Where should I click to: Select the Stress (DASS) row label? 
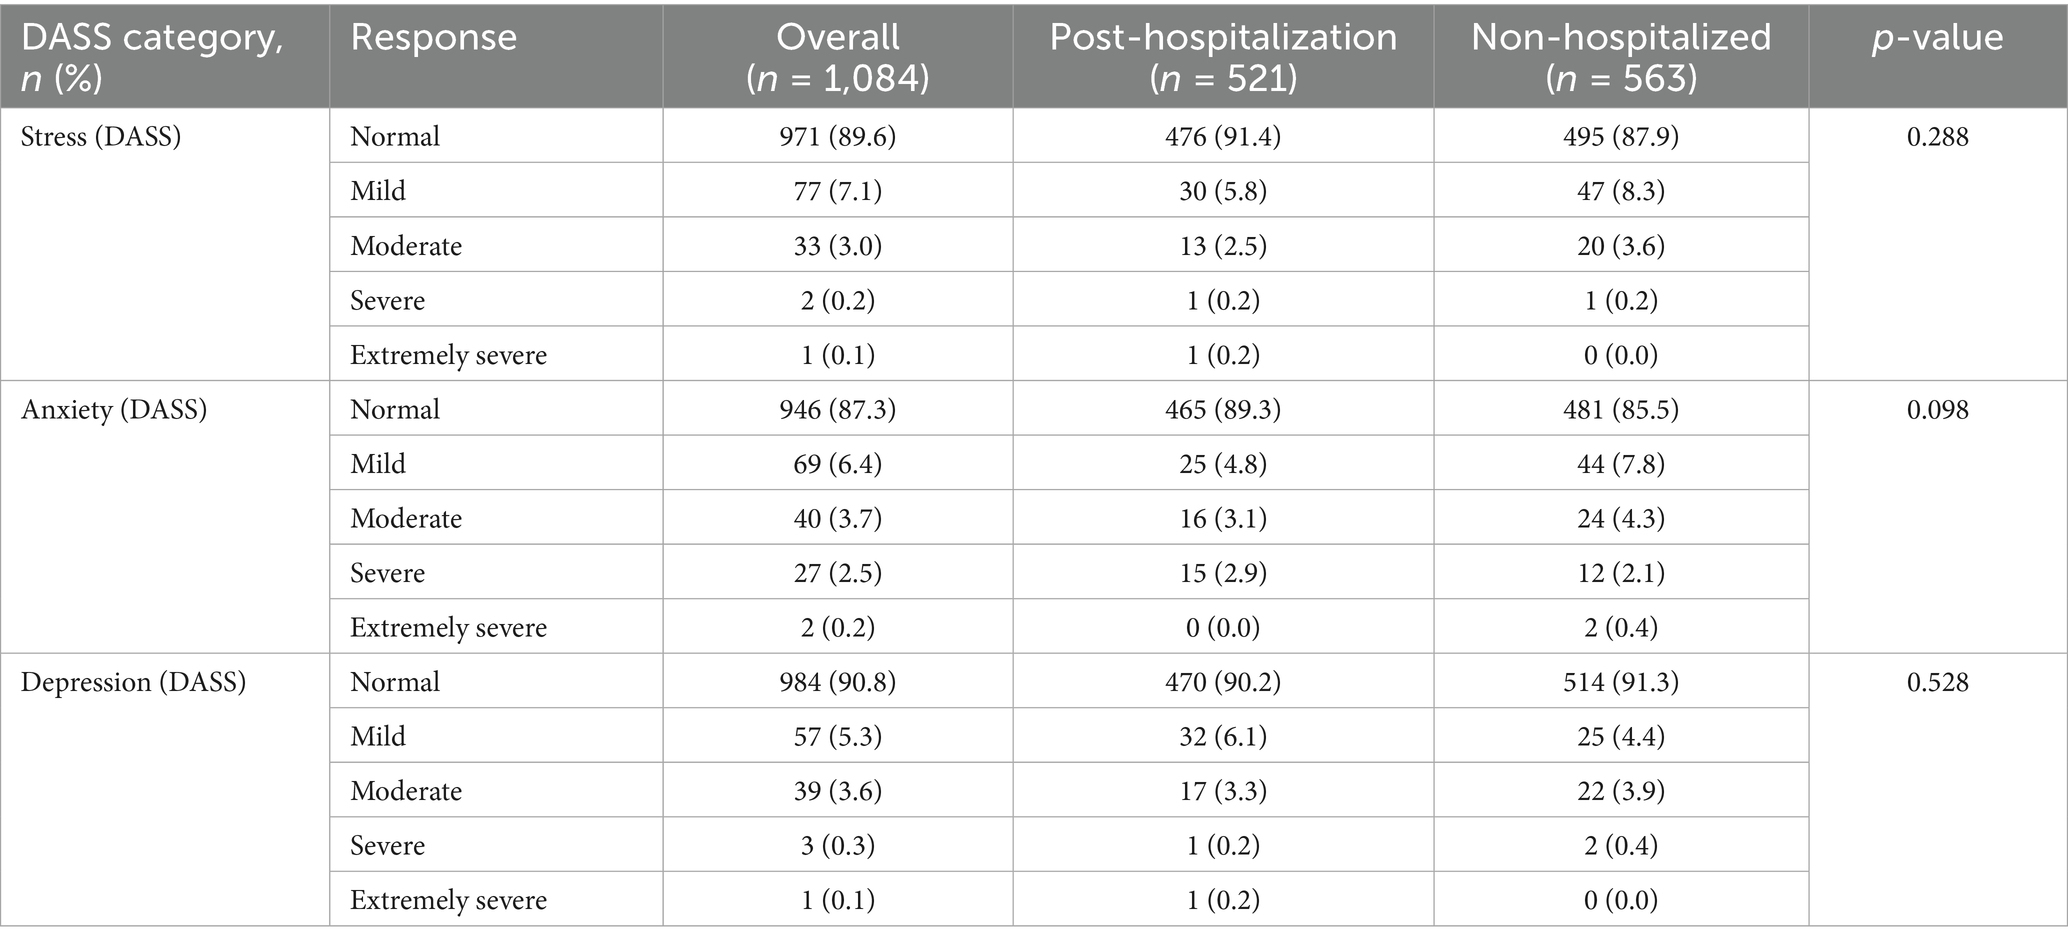pyautogui.click(x=101, y=136)
